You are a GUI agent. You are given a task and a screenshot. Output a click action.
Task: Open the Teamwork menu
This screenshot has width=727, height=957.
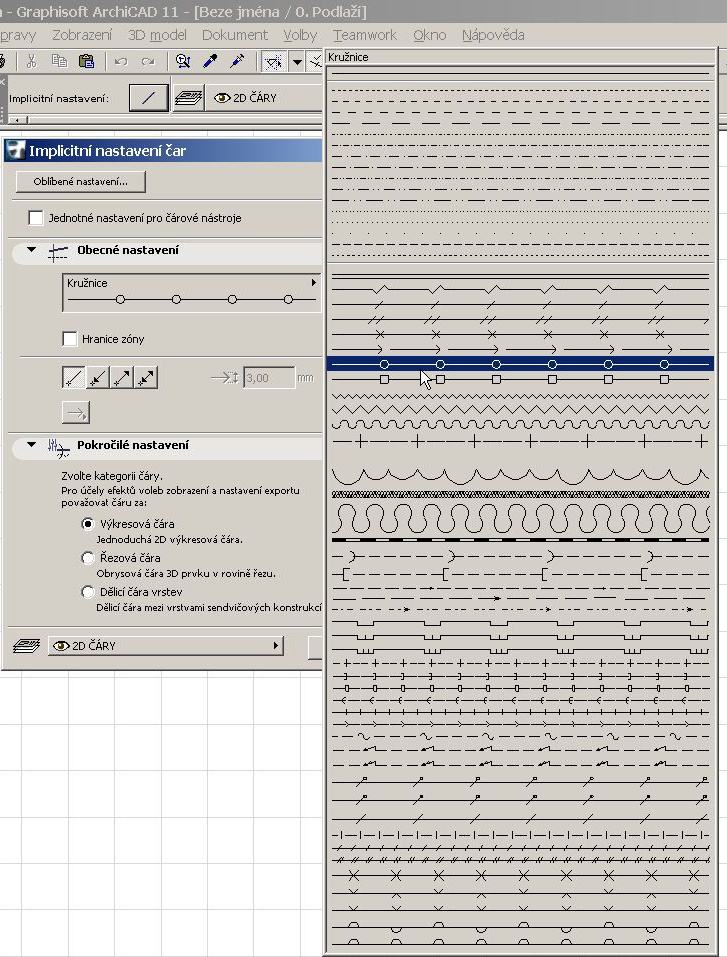pyautogui.click(x=365, y=35)
